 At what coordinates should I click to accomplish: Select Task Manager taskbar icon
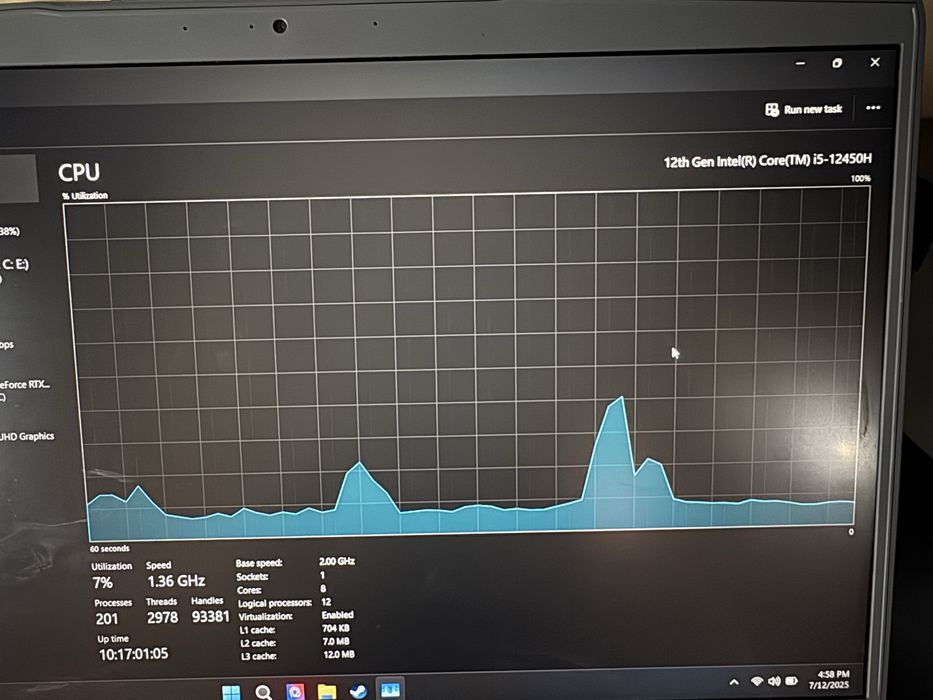point(390,690)
